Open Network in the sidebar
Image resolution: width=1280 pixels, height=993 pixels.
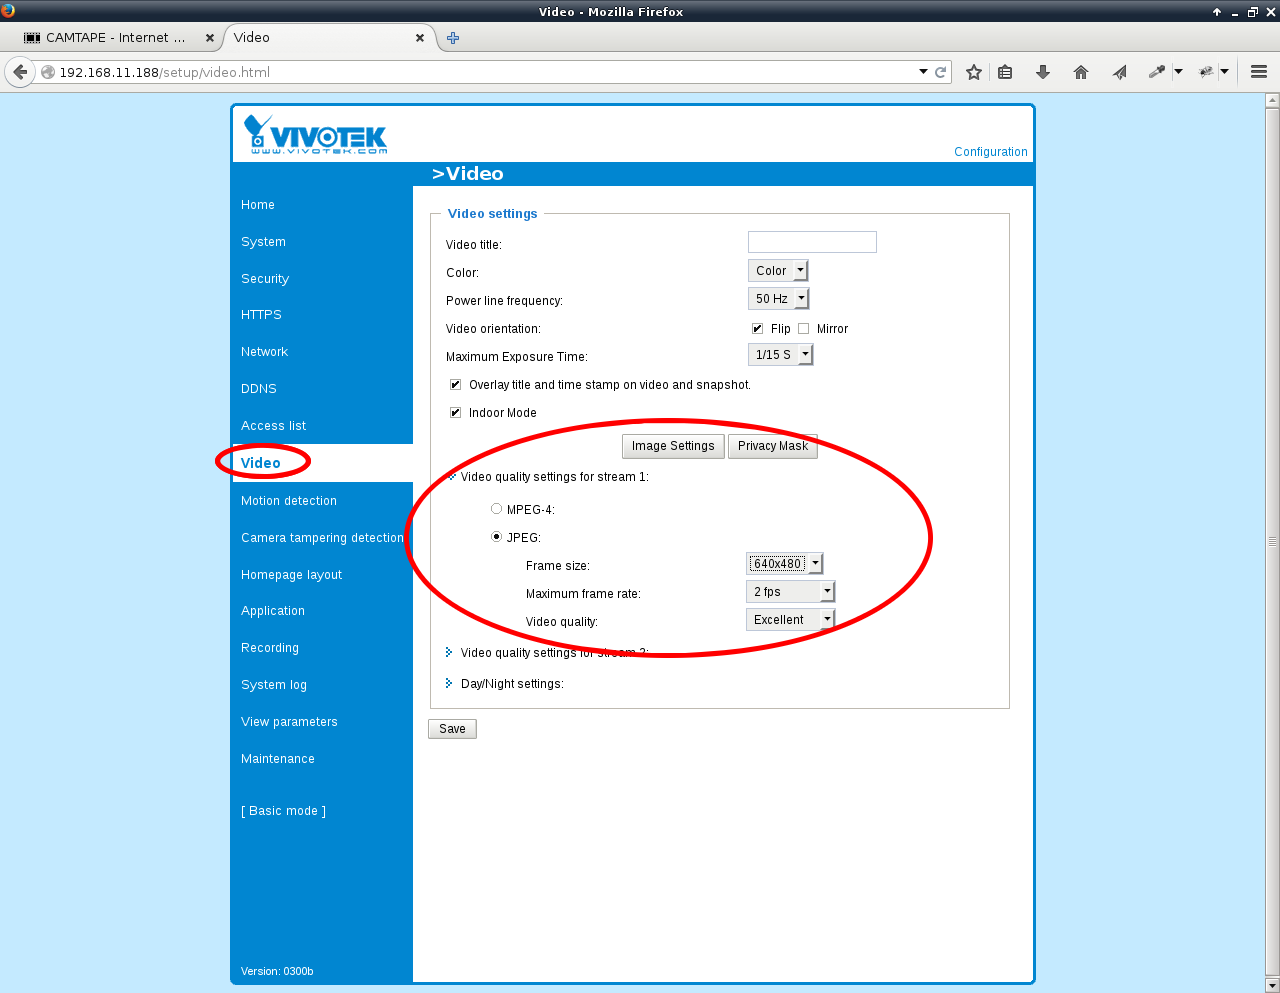(x=264, y=352)
